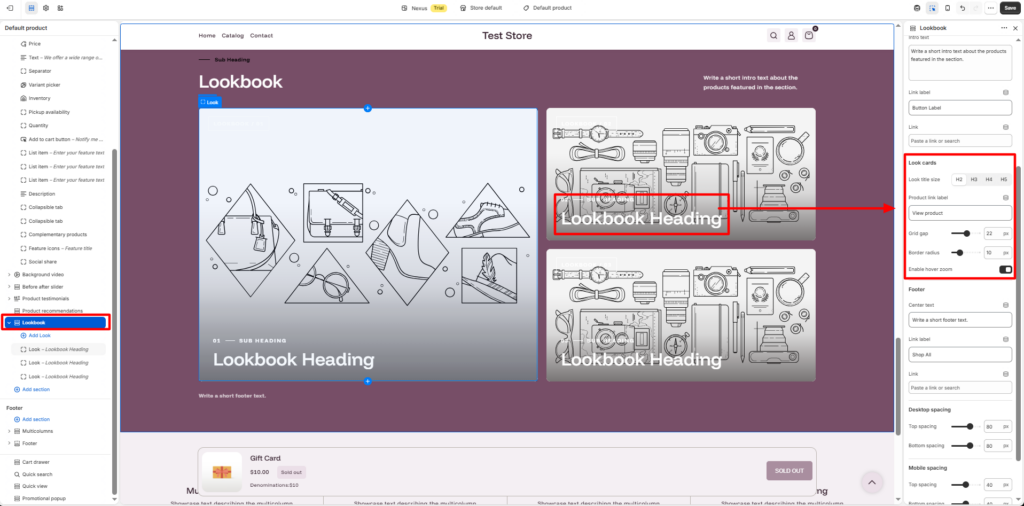Set Look title size to H4
This screenshot has width=1024, height=506.
coord(989,179)
